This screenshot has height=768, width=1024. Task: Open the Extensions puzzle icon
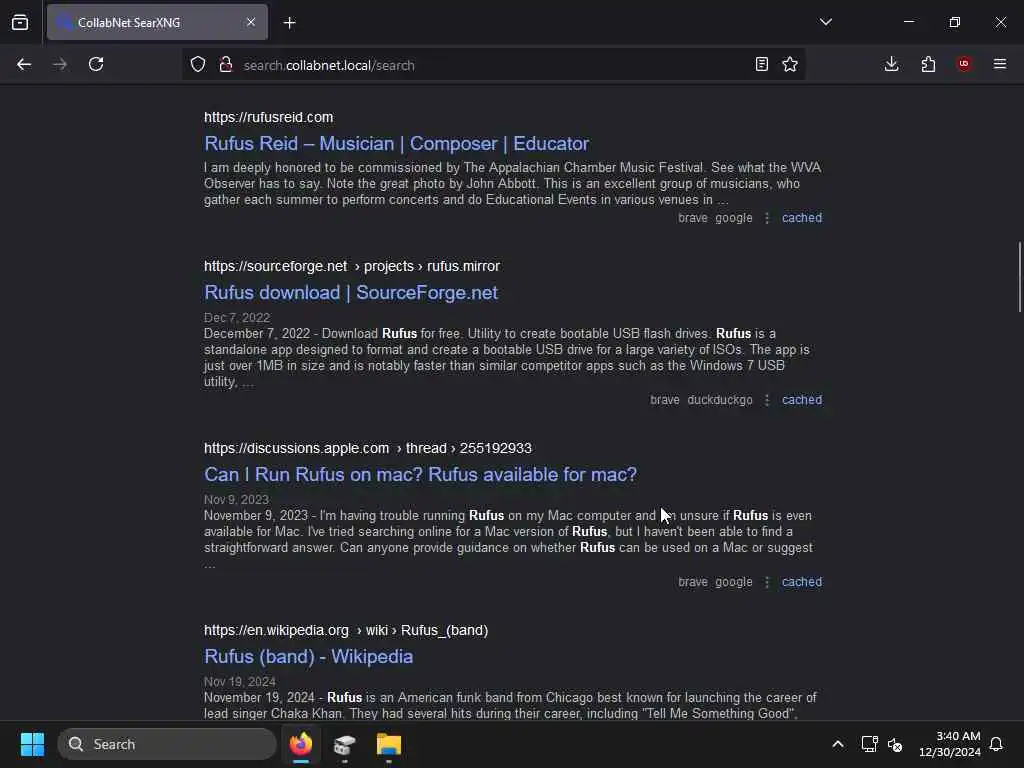tap(928, 64)
